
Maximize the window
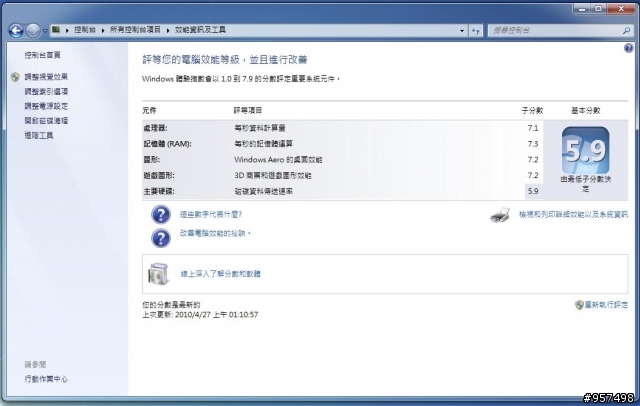tap(599, 9)
